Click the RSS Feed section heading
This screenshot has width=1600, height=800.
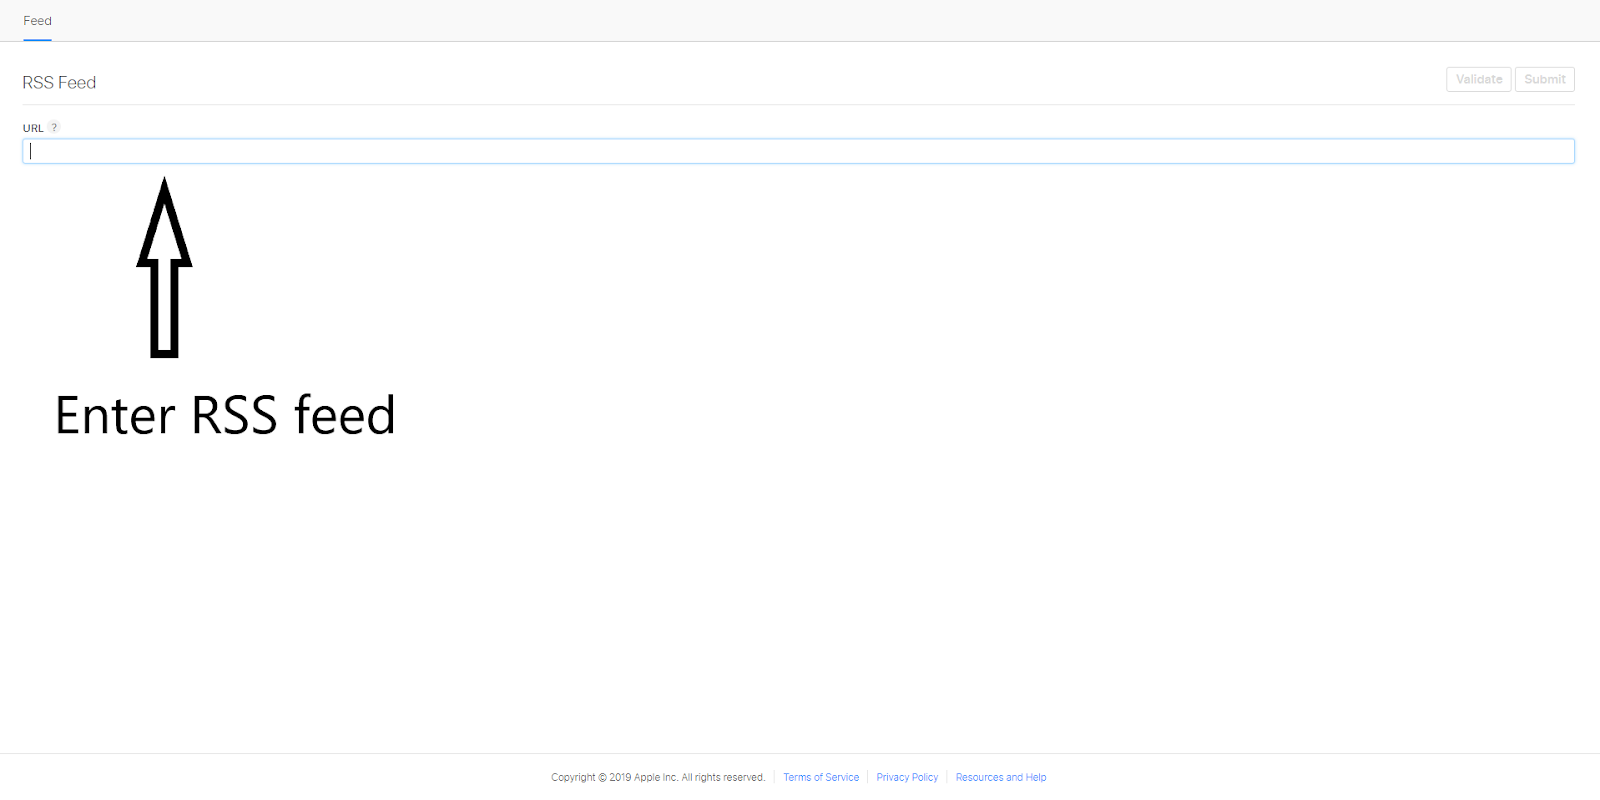click(59, 83)
